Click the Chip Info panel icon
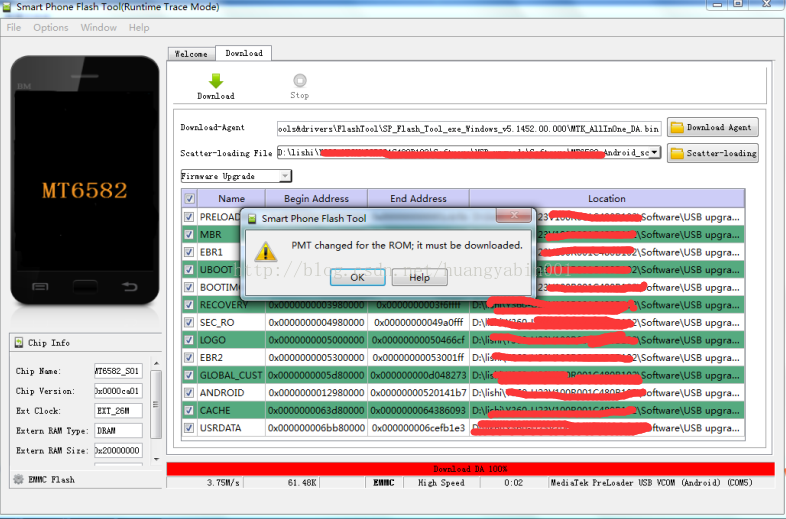The height and width of the screenshot is (519, 786). 19,342
